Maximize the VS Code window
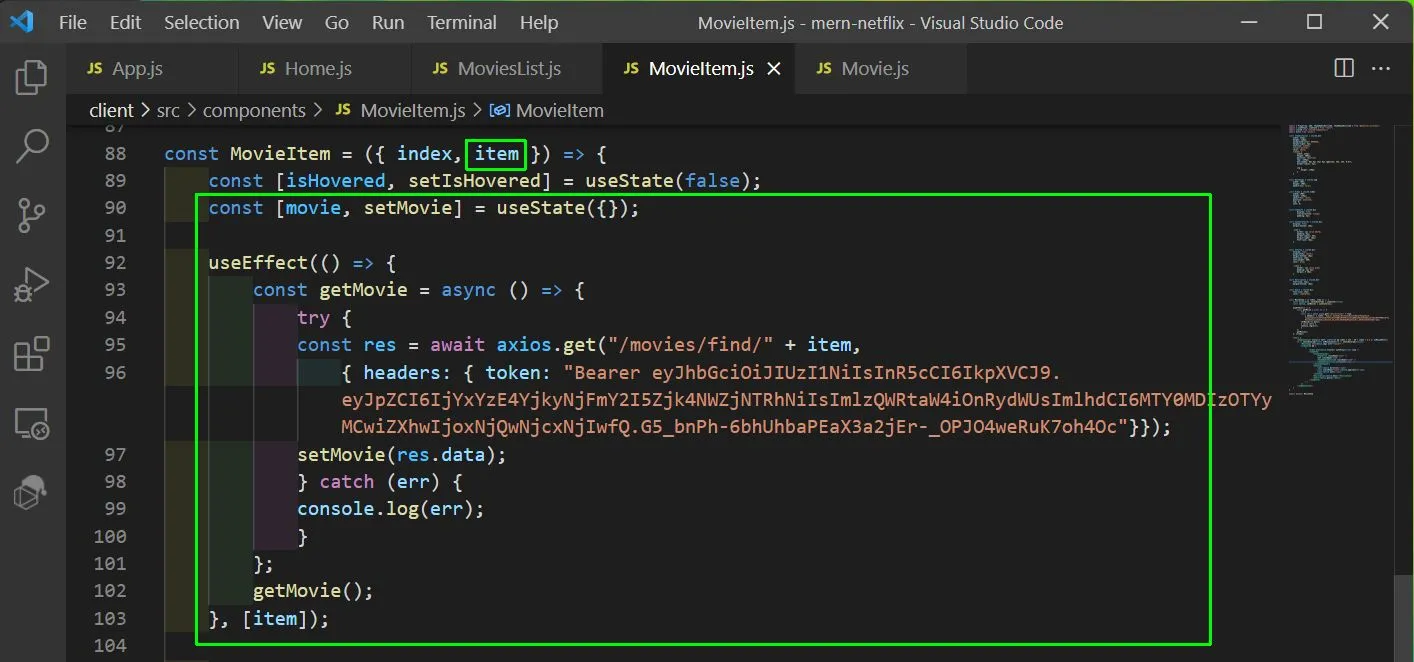 point(1315,22)
